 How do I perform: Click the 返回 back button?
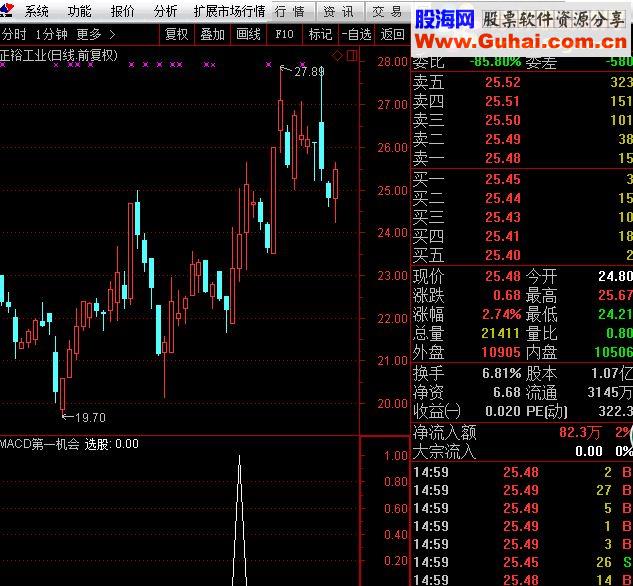(x=392, y=35)
